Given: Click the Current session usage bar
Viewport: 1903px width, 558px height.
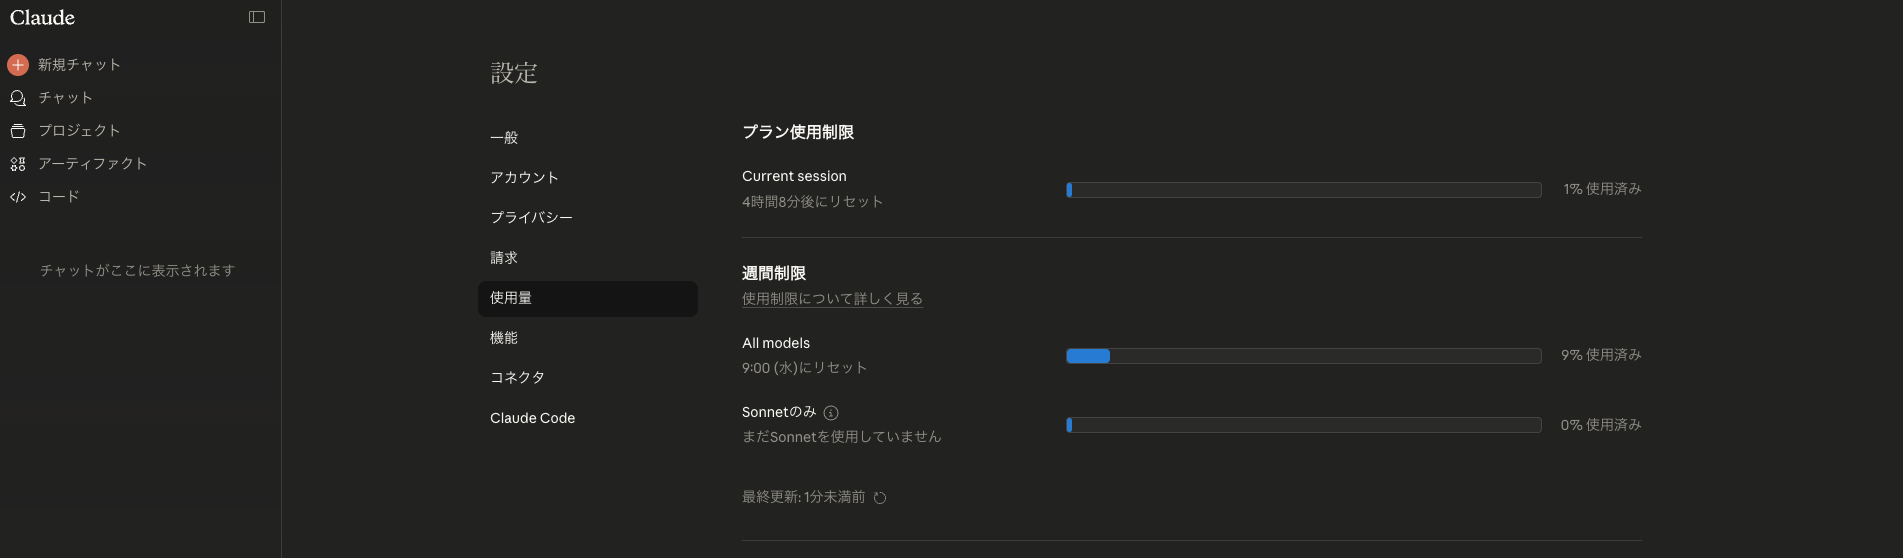Looking at the screenshot, I should tap(1303, 190).
